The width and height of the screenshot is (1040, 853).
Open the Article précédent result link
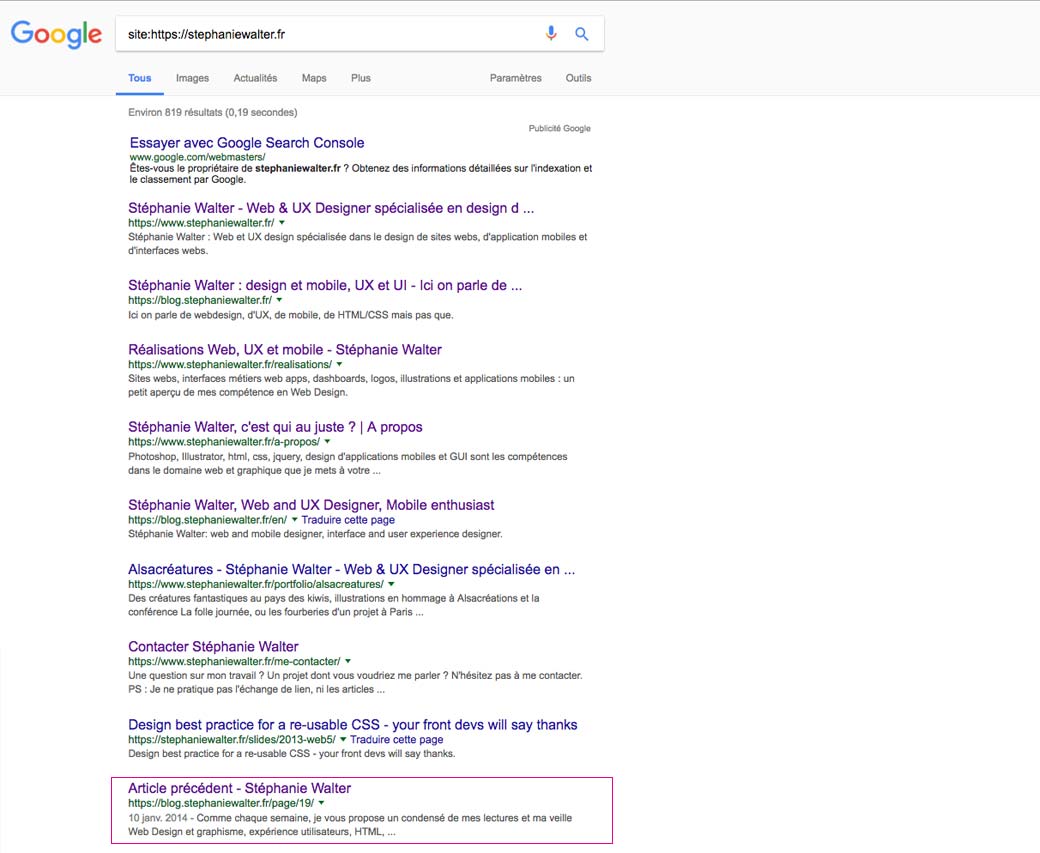click(239, 788)
